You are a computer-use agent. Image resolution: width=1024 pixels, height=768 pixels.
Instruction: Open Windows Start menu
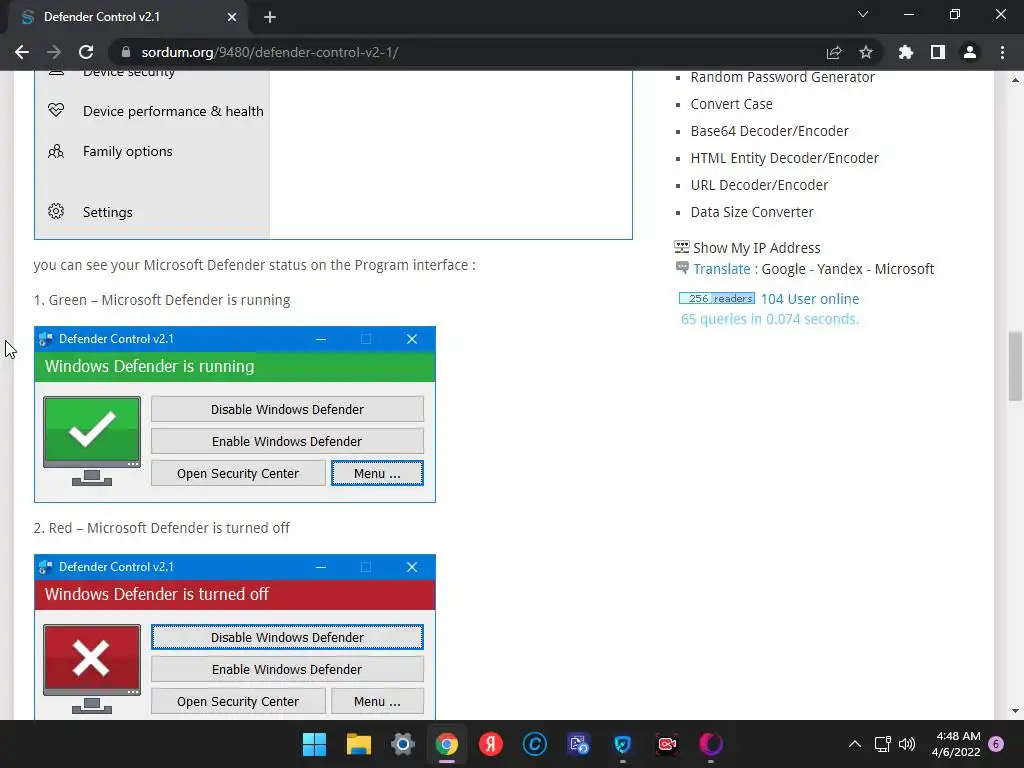pyautogui.click(x=314, y=744)
